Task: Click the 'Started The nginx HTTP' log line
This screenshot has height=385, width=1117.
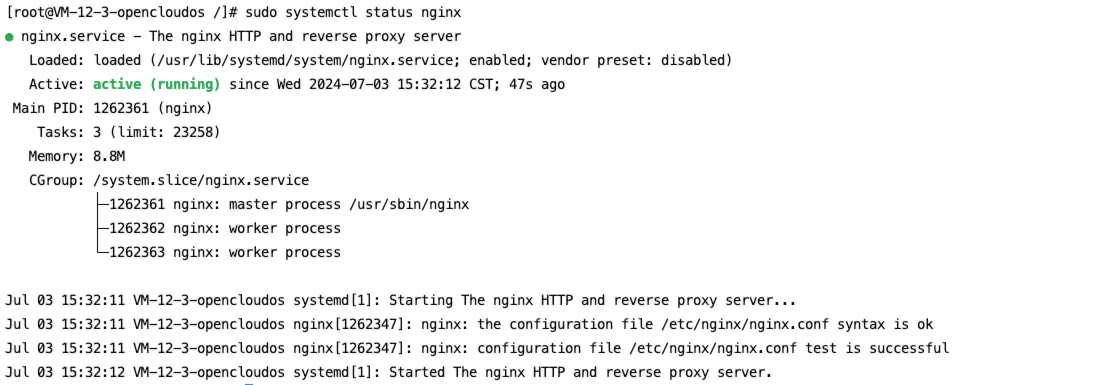Action: tap(388, 372)
